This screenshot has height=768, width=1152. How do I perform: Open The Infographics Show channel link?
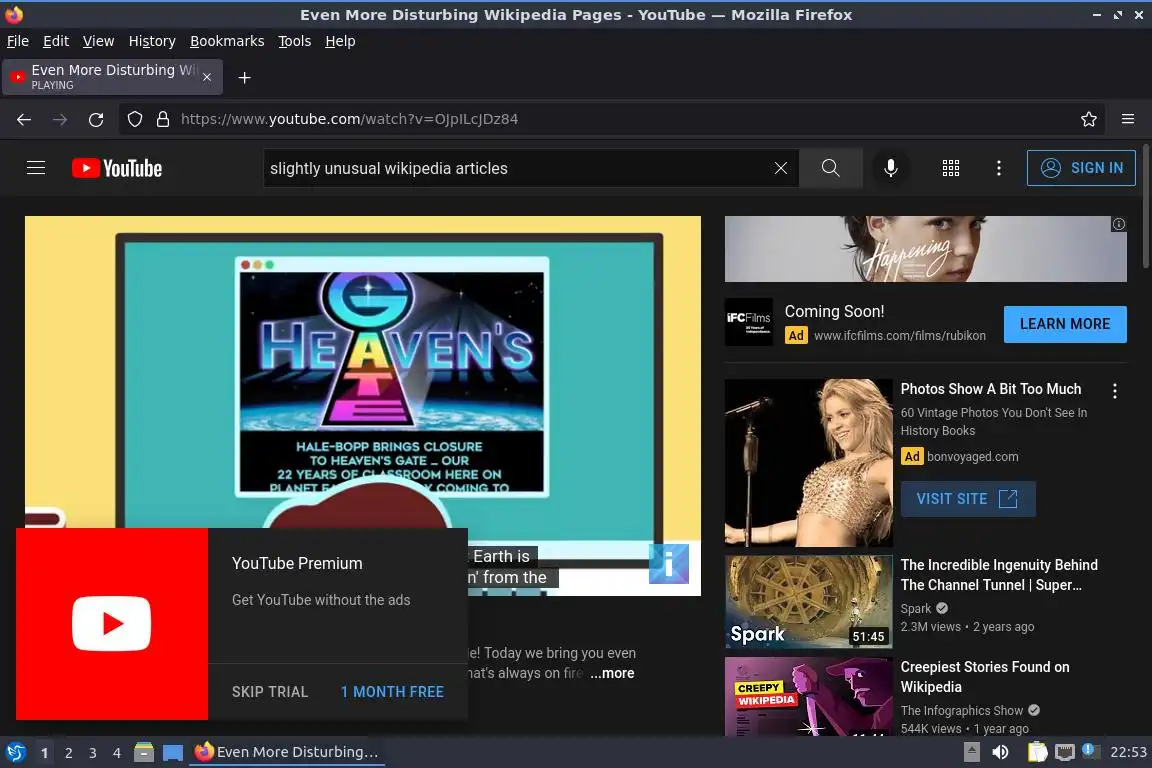(x=962, y=711)
